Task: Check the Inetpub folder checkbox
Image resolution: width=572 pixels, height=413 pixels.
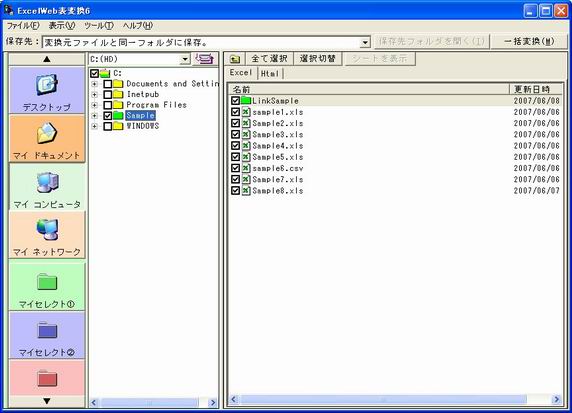Action: tap(108, 94)
